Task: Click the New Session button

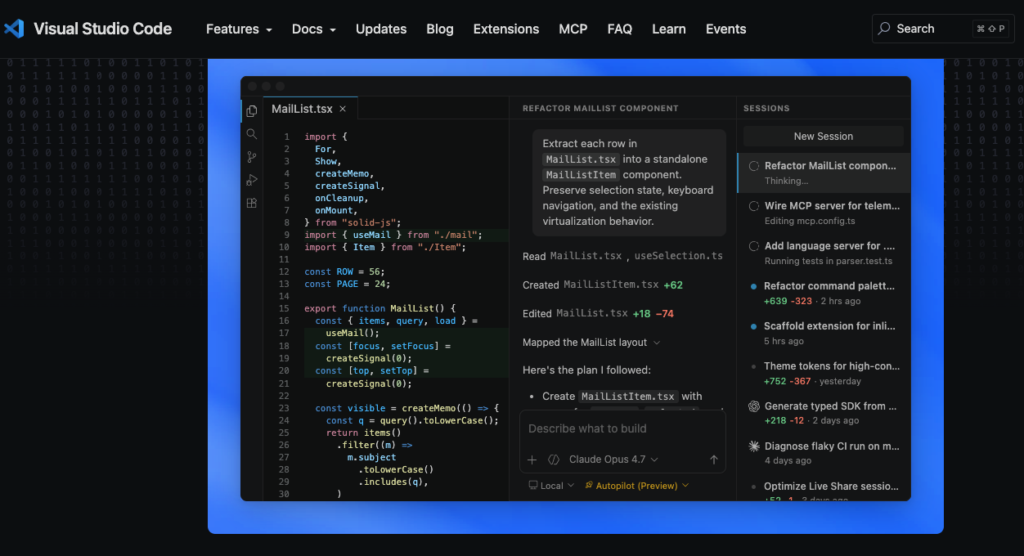Action: click(x=823, y=137)
